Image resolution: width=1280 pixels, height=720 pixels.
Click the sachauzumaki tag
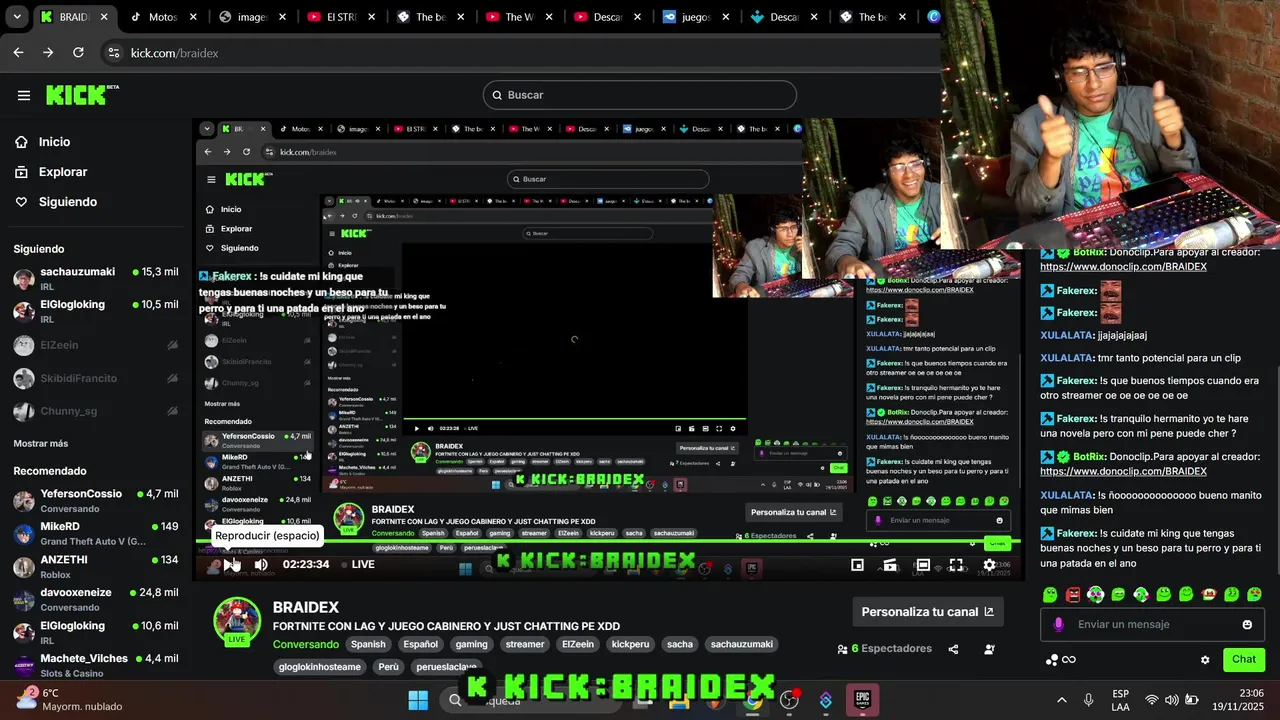click(x=742, y=645)
